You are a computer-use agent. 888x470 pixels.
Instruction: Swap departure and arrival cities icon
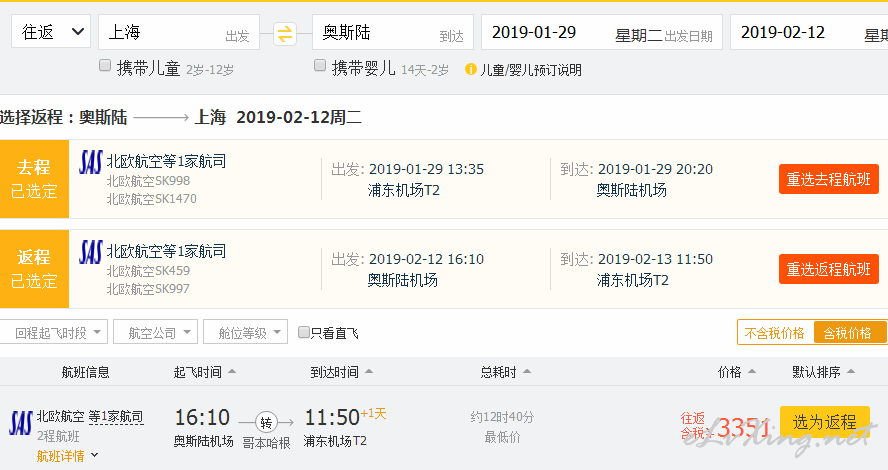[x=285, y=34]
